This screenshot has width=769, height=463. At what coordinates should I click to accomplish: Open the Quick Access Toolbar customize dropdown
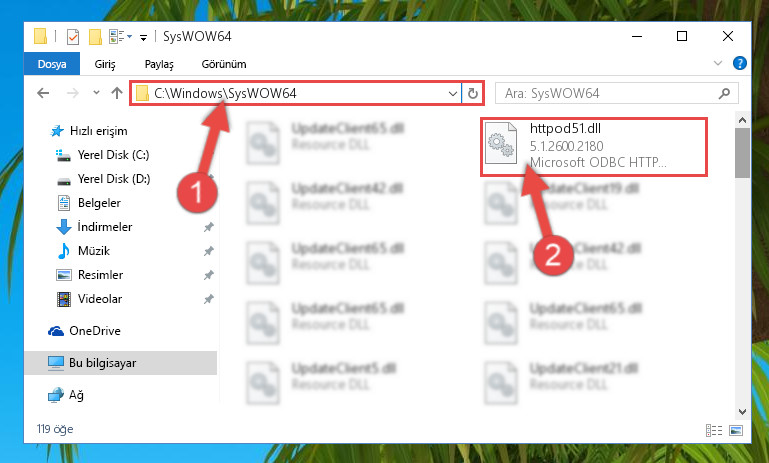[143, 37]
